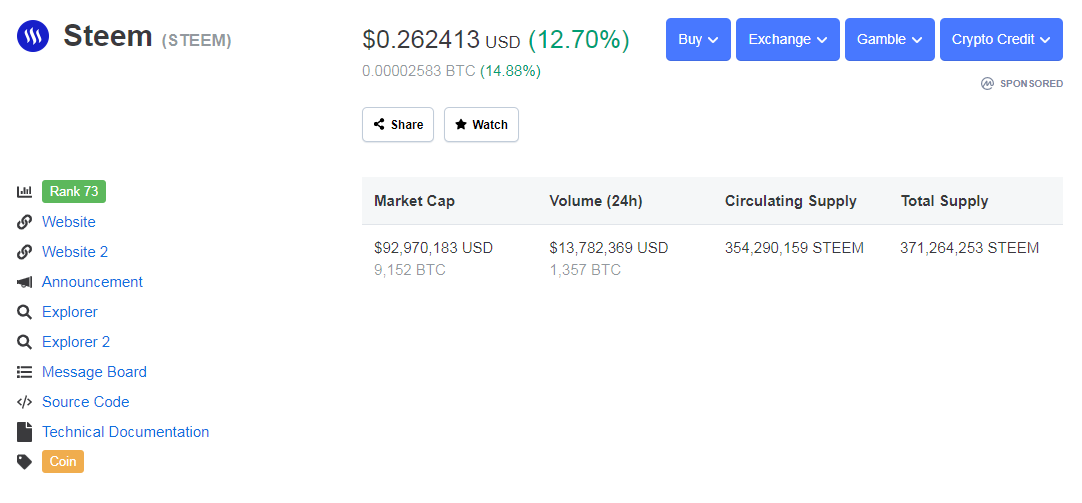Click the green Rank 73 badge
The image size is (1082, 503).
pyautogui.click(x=74, y=192)
